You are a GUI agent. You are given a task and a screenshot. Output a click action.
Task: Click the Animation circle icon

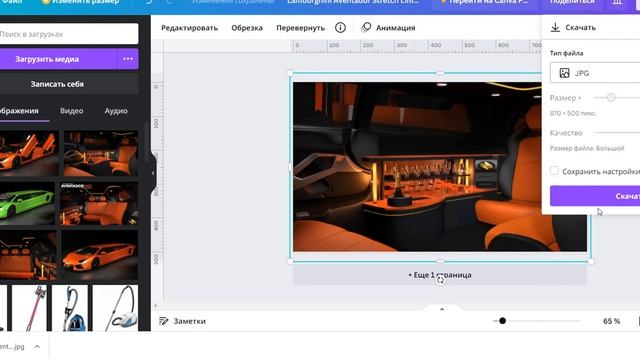(x=366, y=27)
